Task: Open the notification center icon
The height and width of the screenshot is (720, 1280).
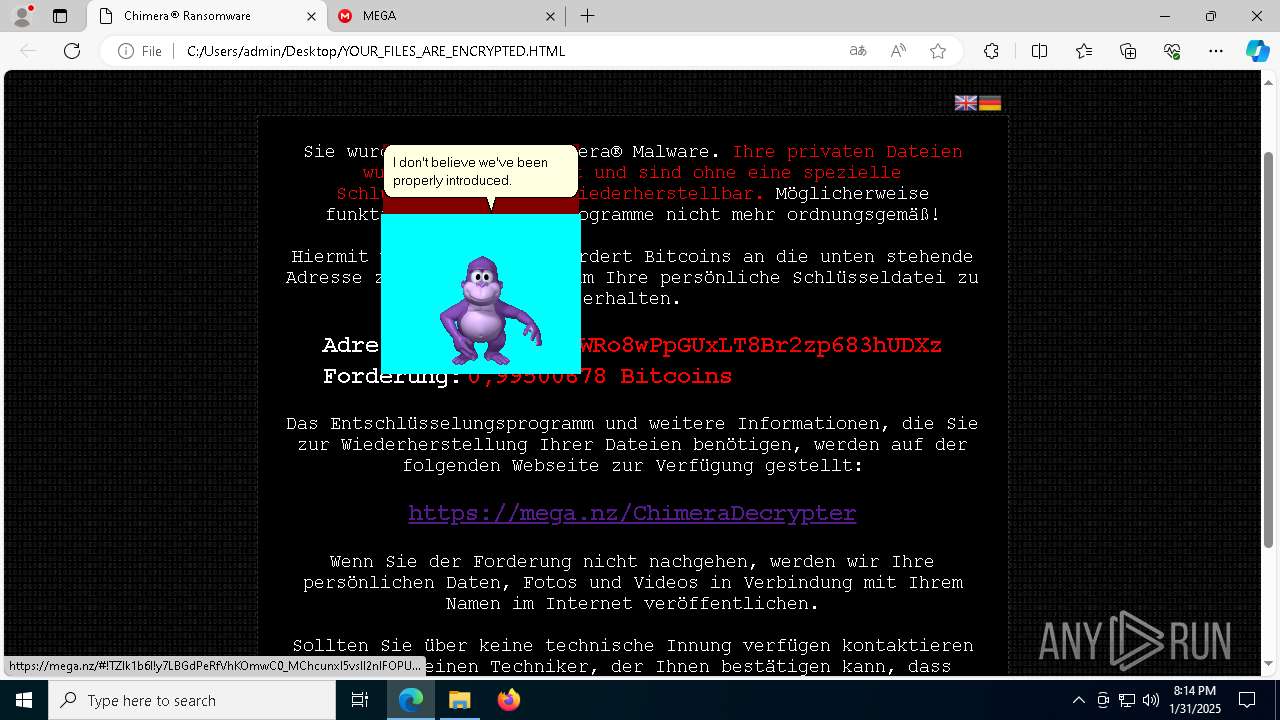Action: (1247, 700)
